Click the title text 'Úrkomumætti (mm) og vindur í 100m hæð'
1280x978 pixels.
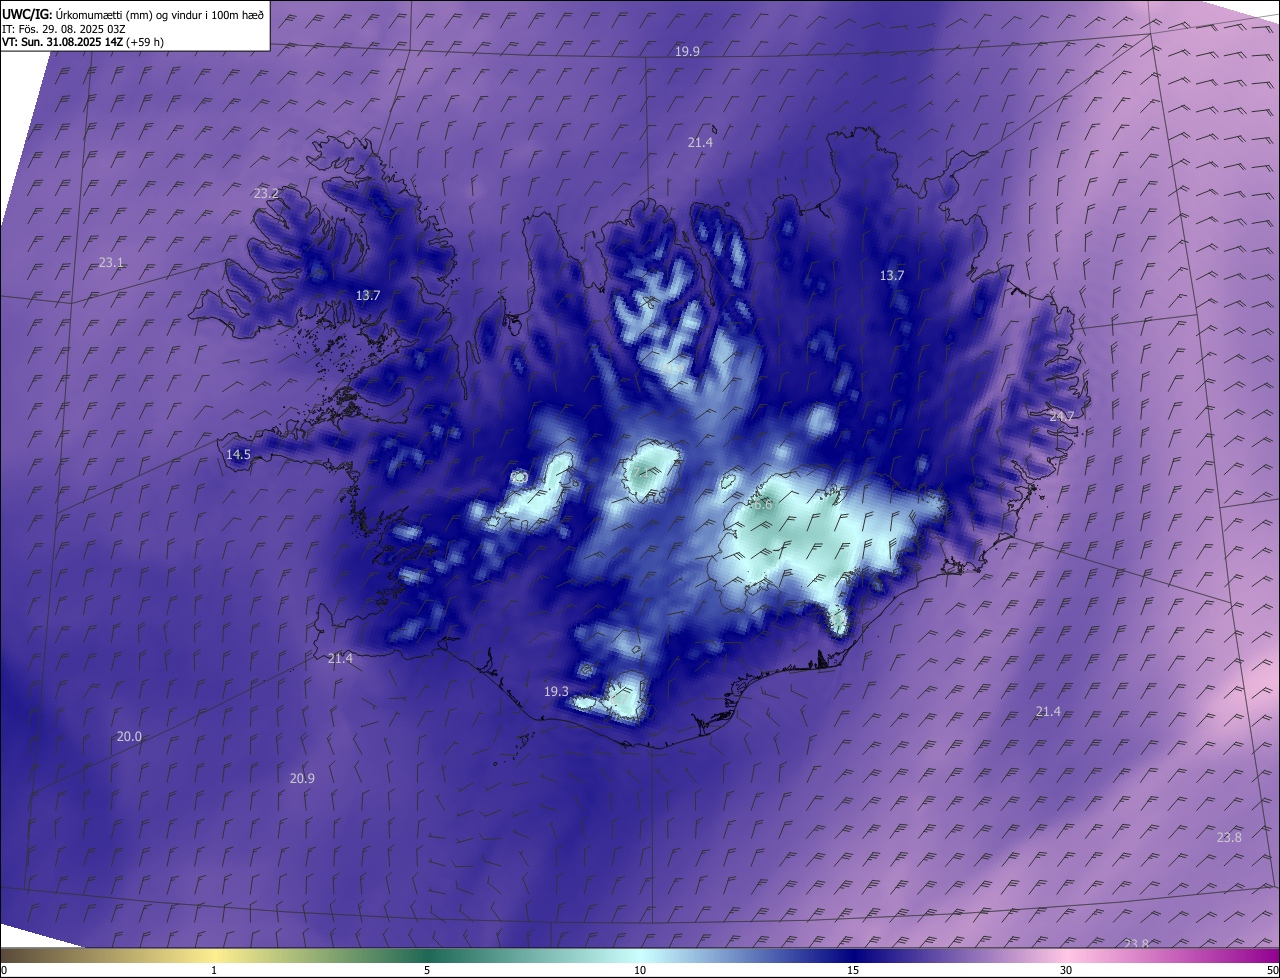[160, 14]
